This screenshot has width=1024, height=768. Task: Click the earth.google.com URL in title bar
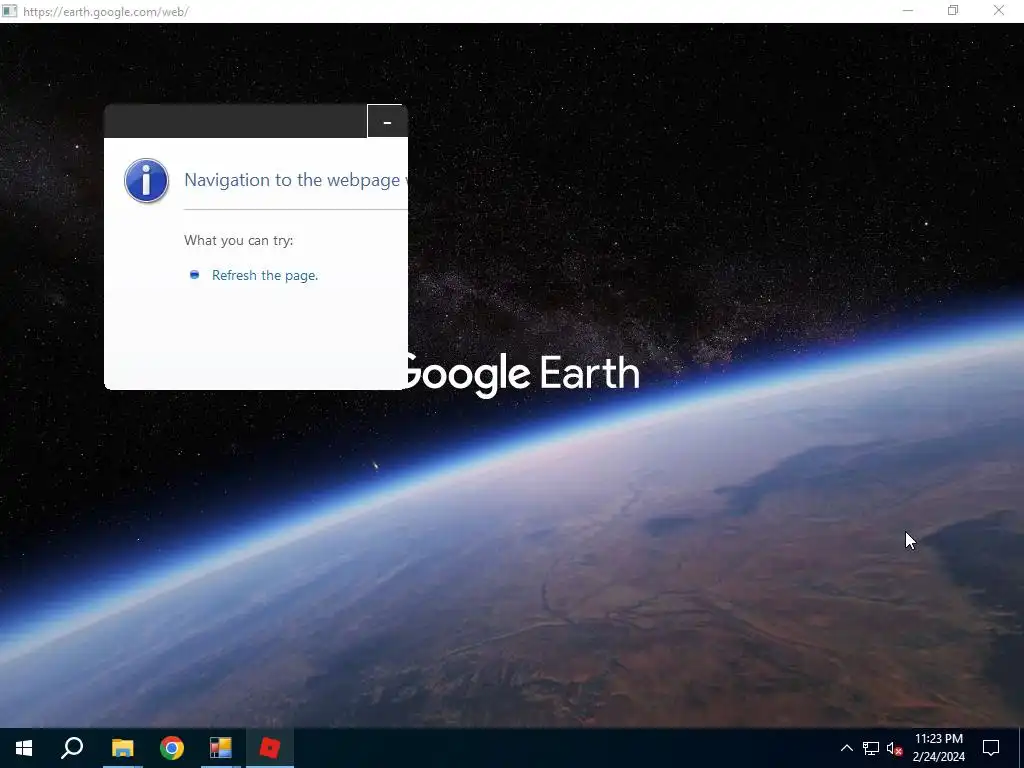pyautogui.click(x=106, y=12)
